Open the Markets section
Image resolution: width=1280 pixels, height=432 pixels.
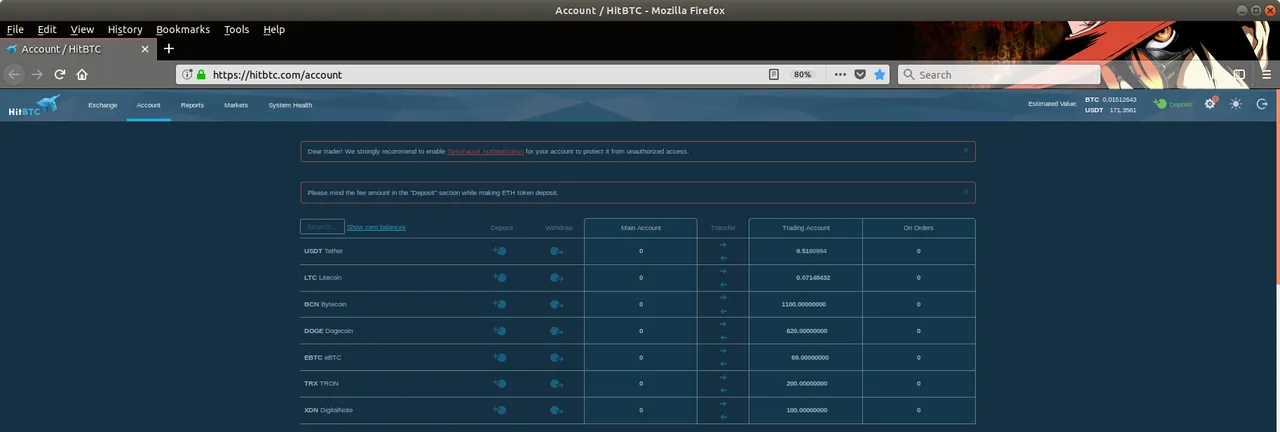(x=236, y=105)
